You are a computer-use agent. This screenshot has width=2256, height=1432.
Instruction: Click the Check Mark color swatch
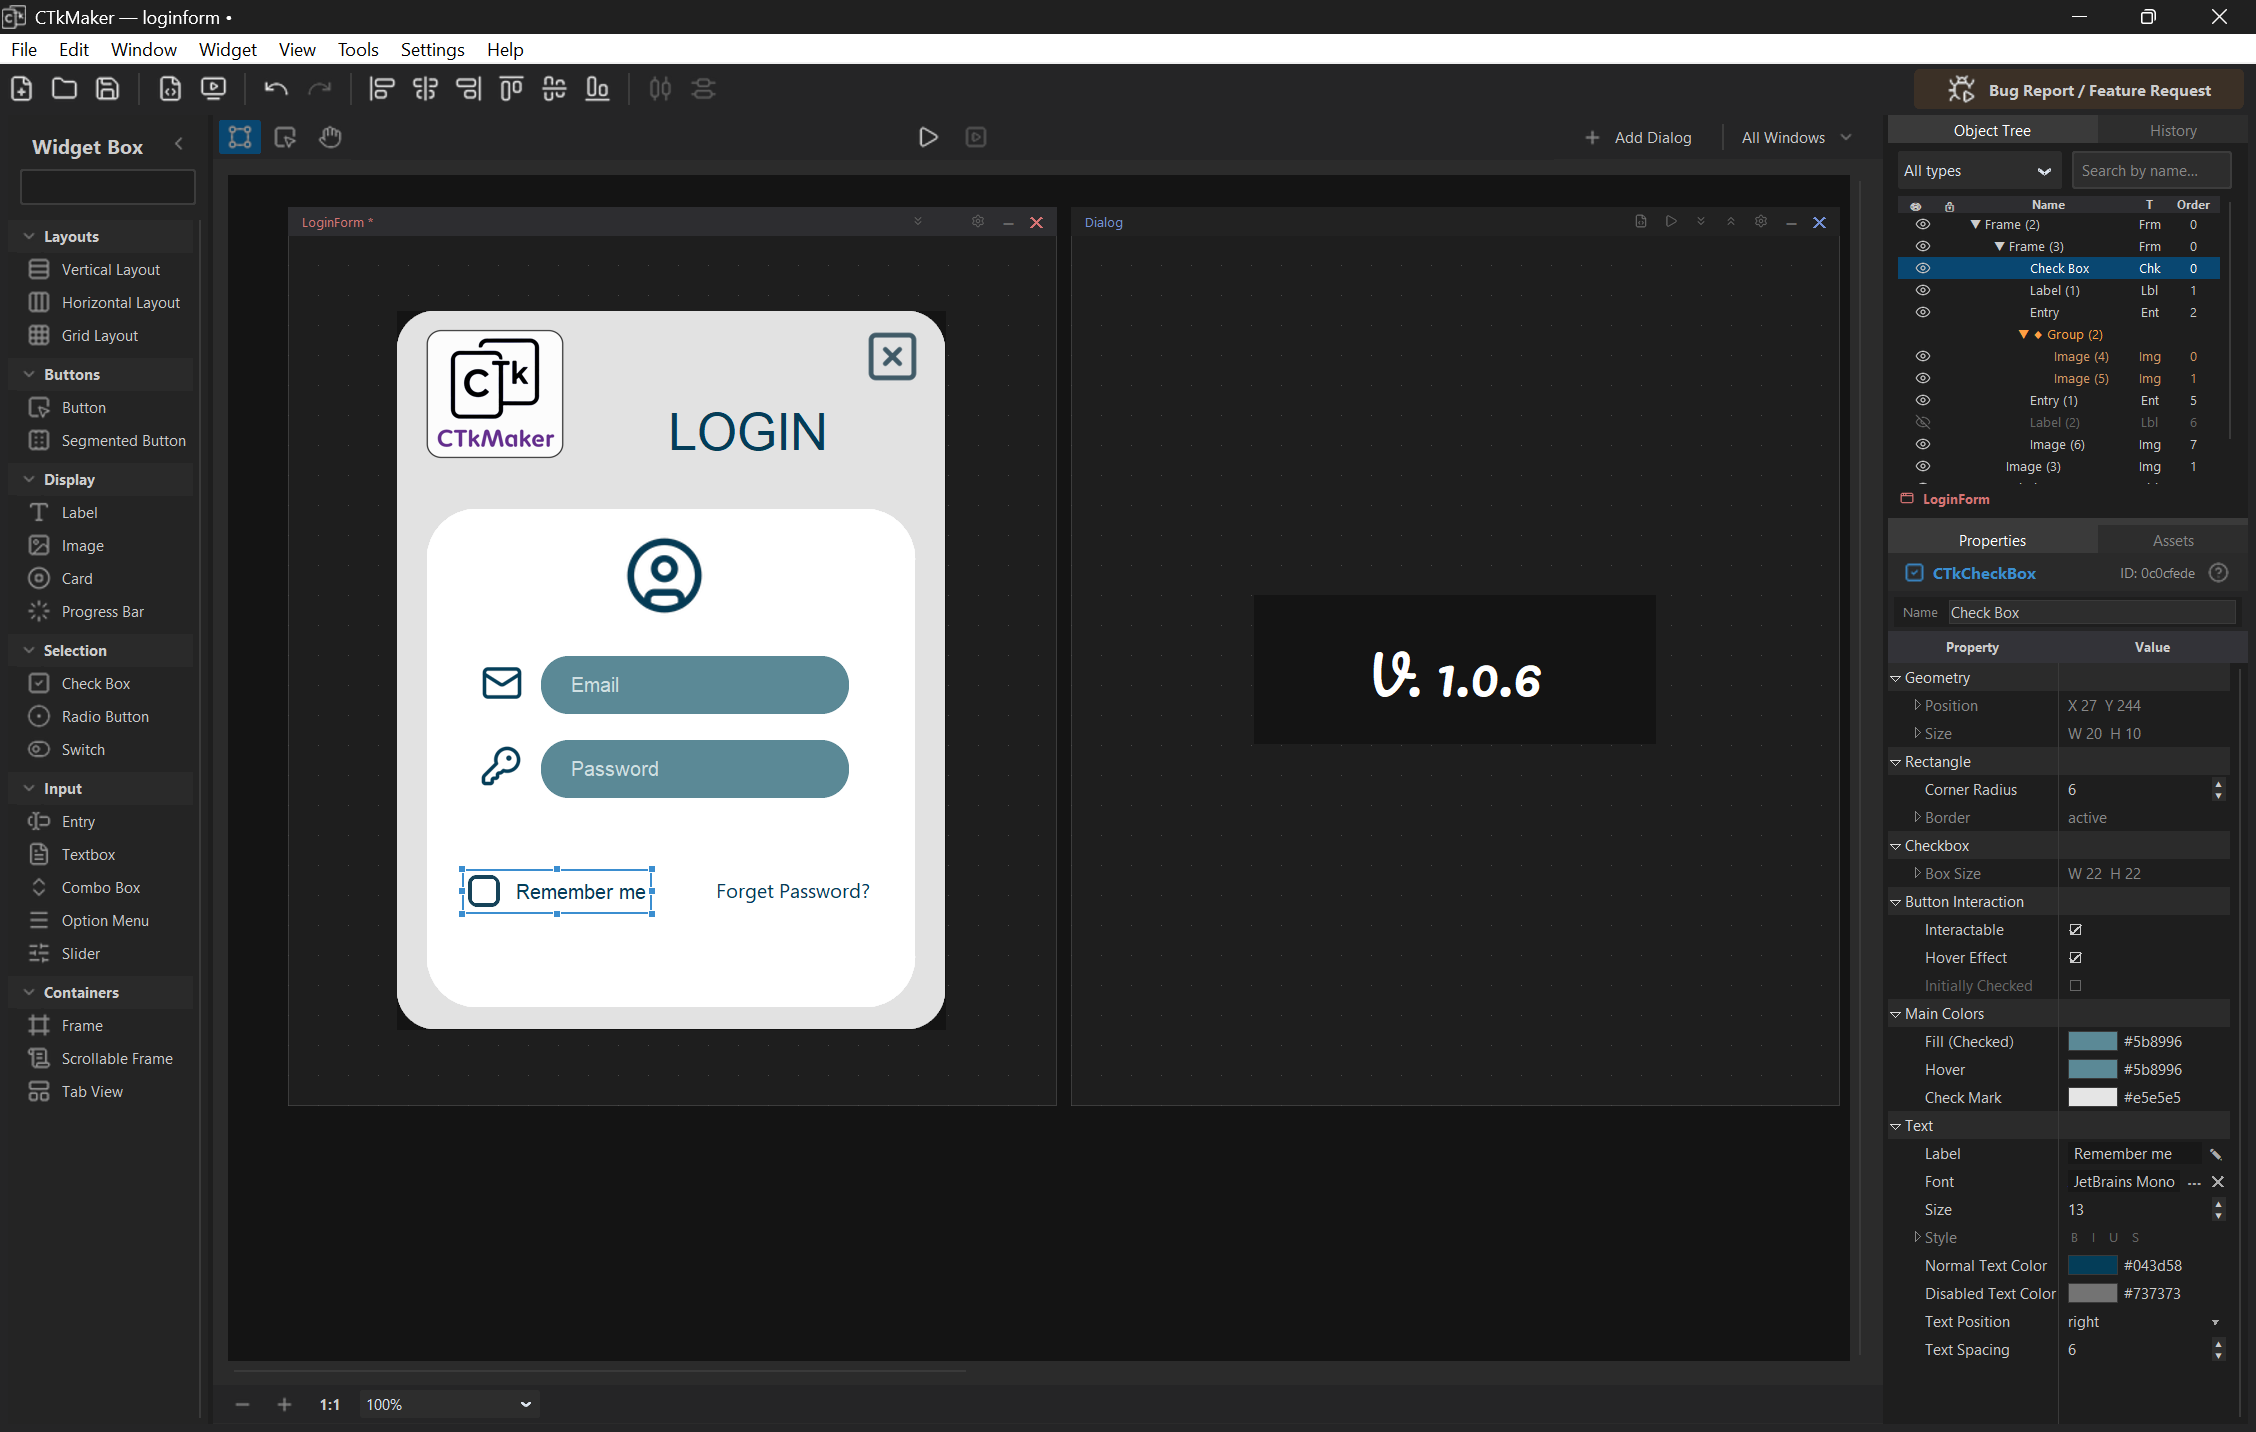point(2092,1098)
